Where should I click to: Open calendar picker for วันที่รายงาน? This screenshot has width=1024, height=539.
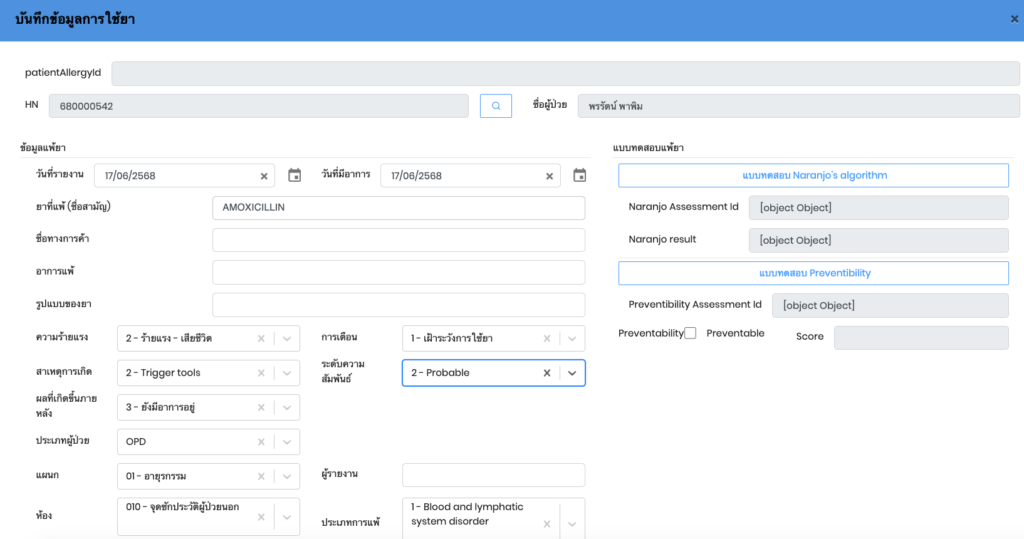[294, 176]
